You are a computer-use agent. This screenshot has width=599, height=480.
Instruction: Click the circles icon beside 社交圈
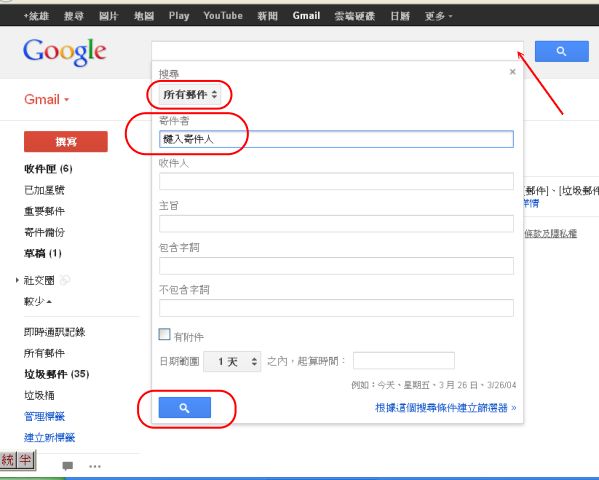65,280
